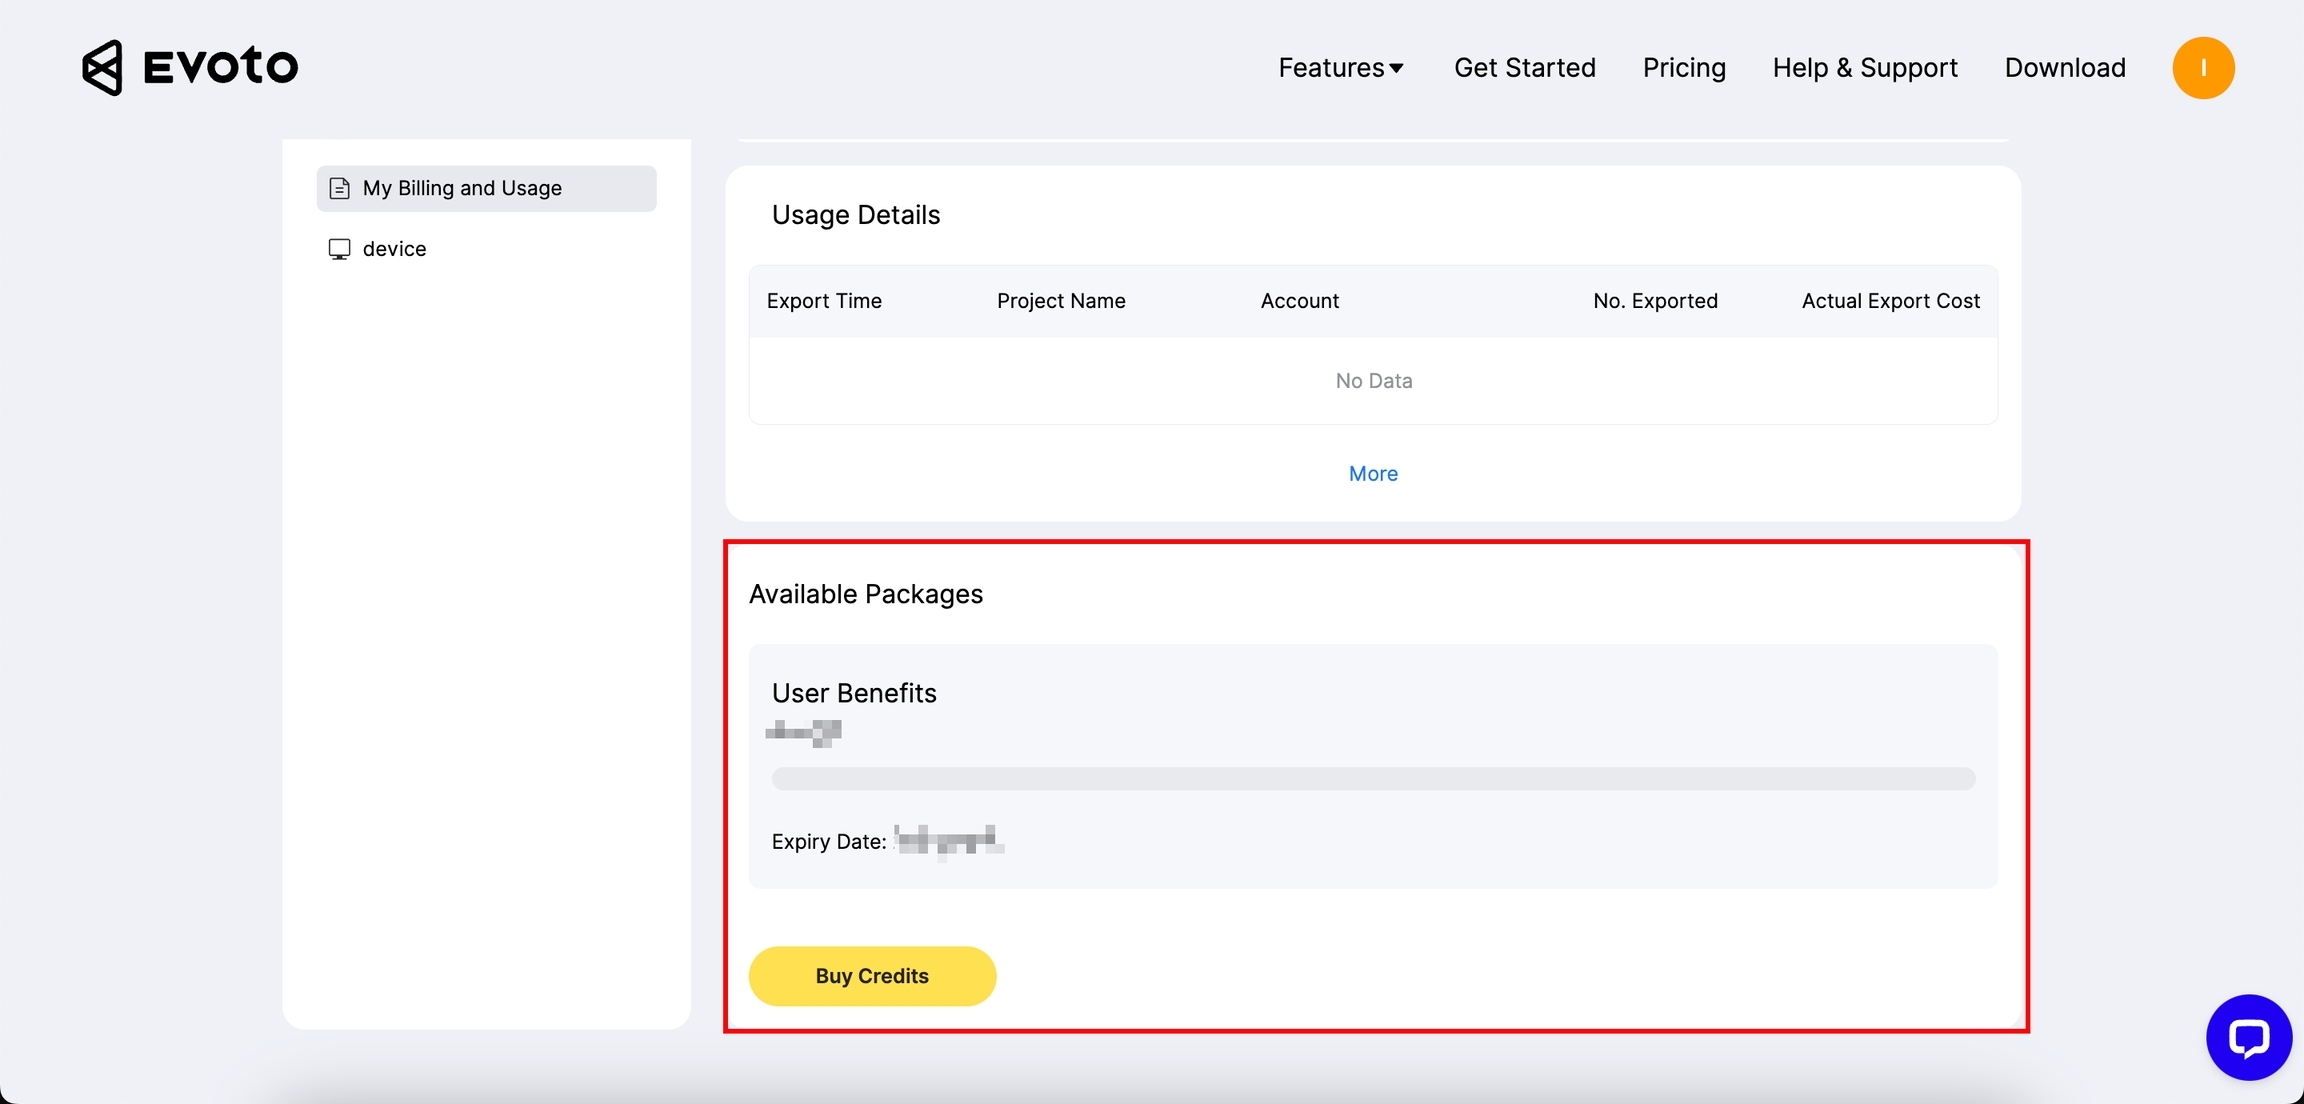Open the Download page
2304x1104 pixels.
click(x=2065, y=68)
